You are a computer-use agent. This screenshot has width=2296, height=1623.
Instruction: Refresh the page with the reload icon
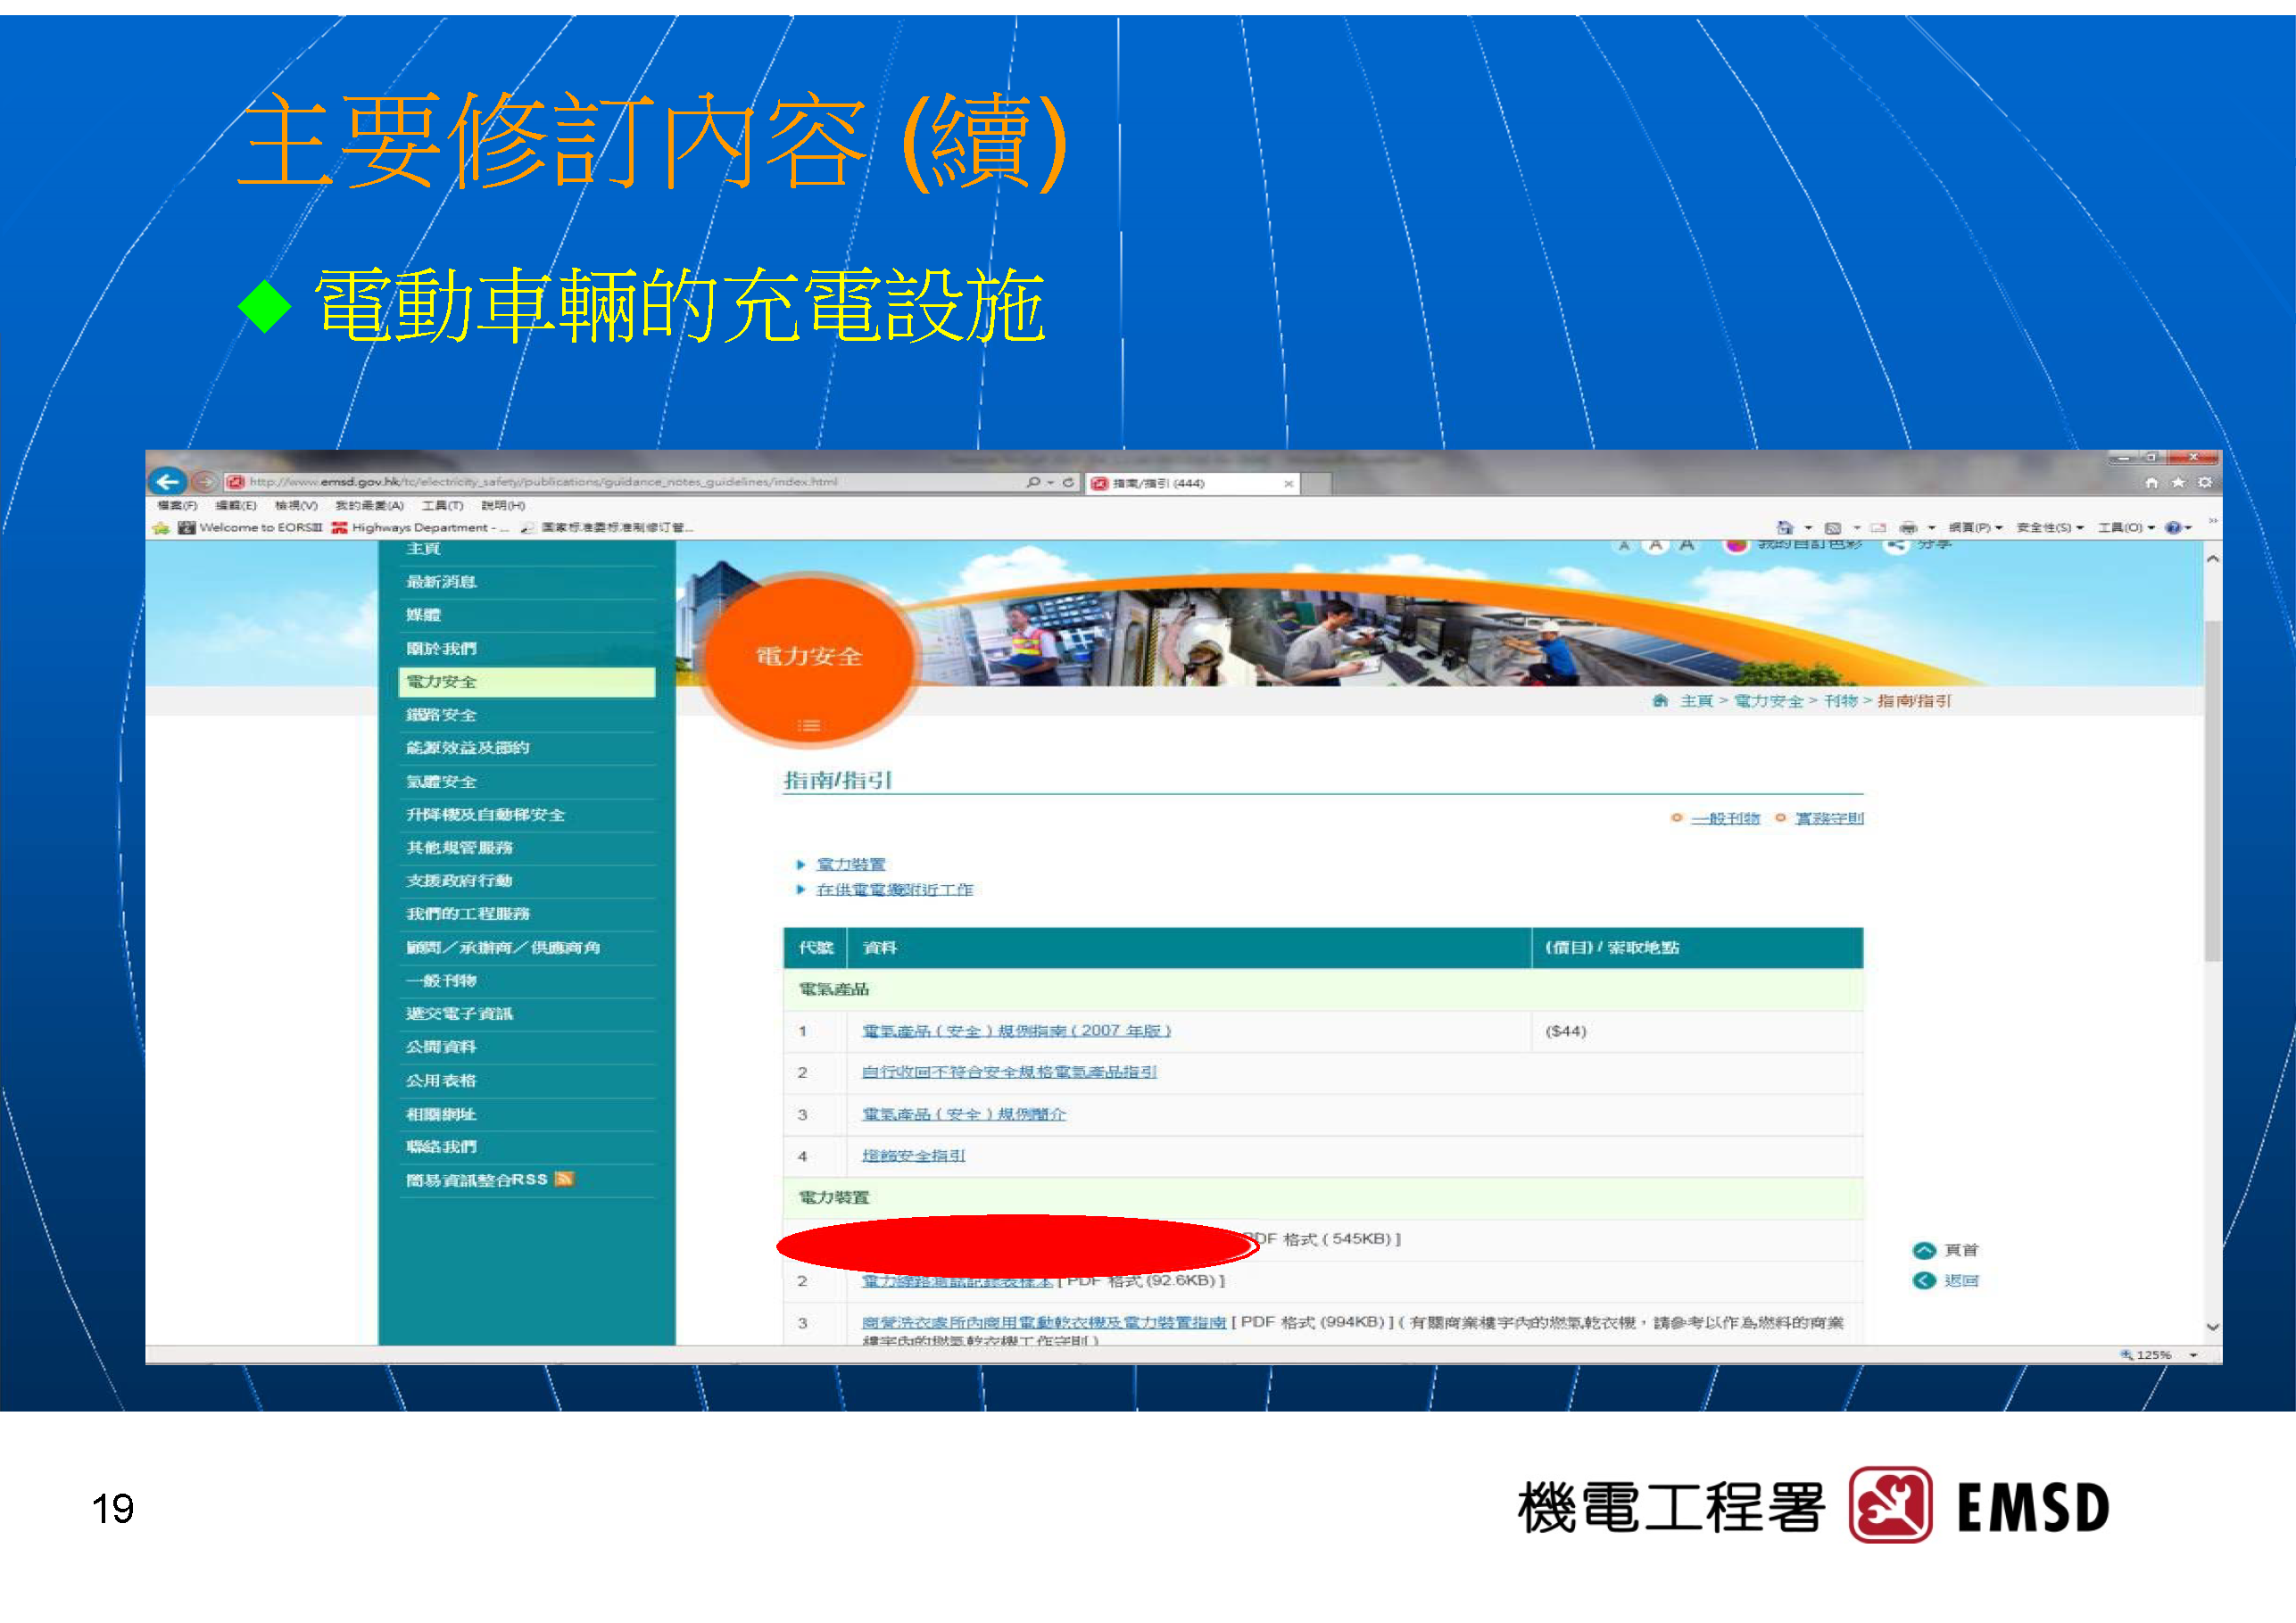click(1068, 482)
